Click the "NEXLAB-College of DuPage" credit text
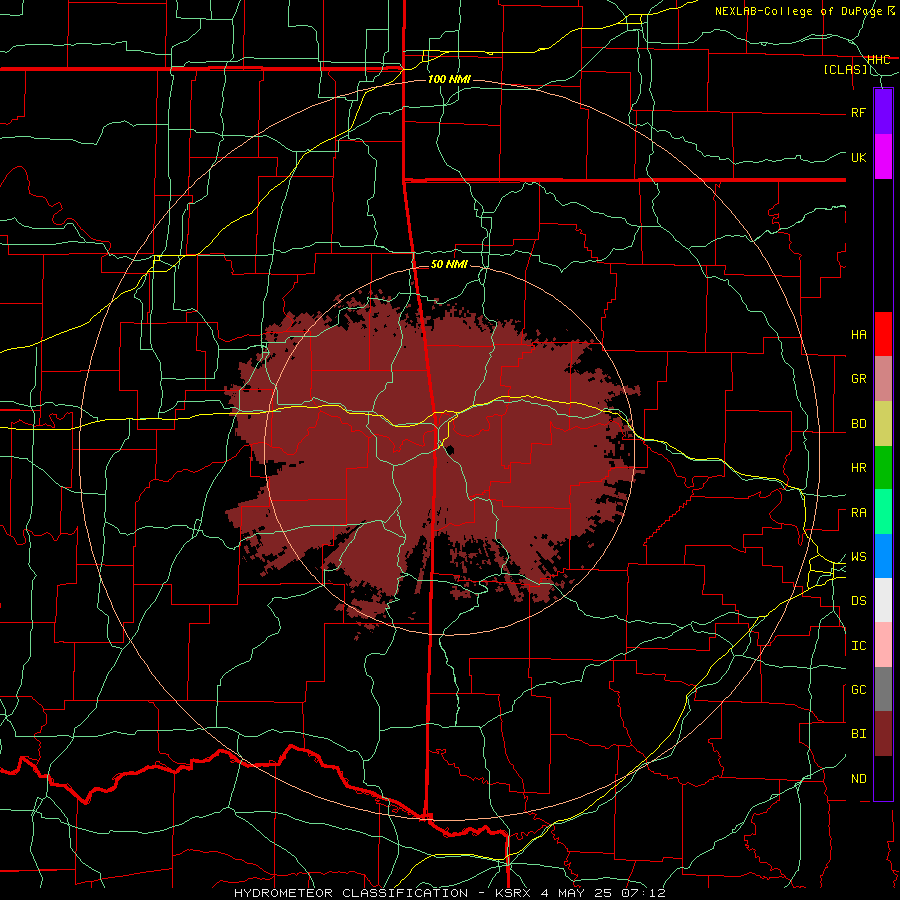The width and height of the screenshot is (900, 900). click(798, 11)
